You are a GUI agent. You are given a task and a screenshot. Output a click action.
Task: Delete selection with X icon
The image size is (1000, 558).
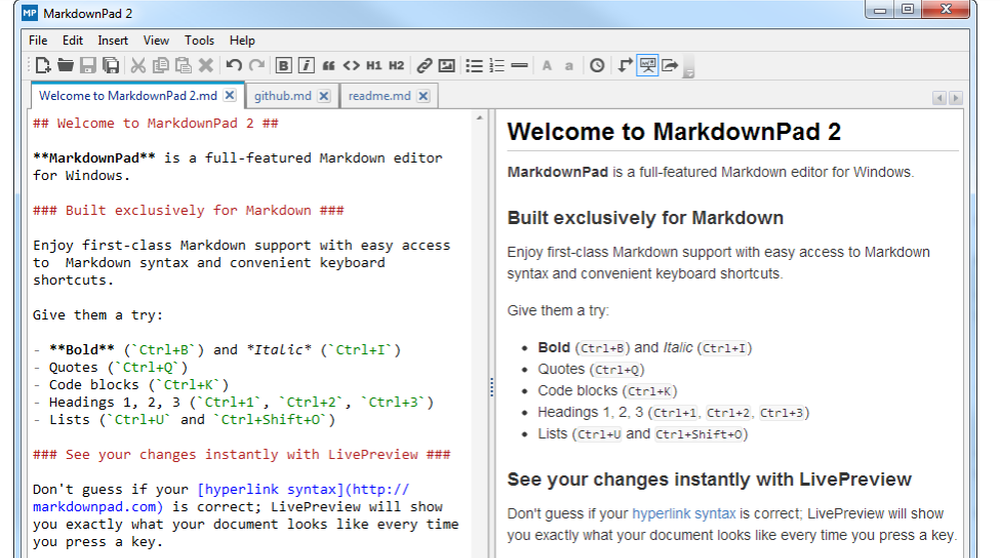click(205, 65)
